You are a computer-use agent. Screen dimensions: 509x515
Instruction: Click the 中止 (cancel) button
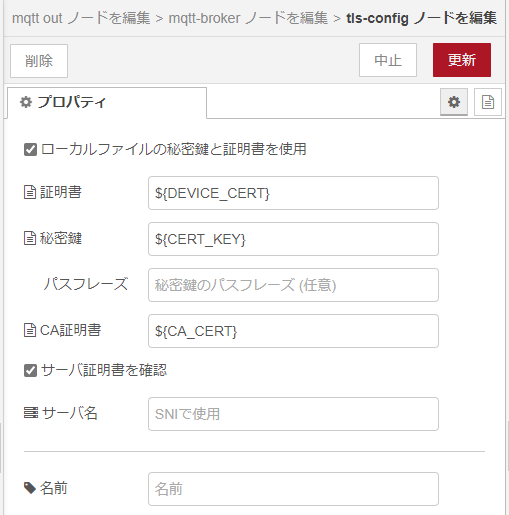(388, 60)
